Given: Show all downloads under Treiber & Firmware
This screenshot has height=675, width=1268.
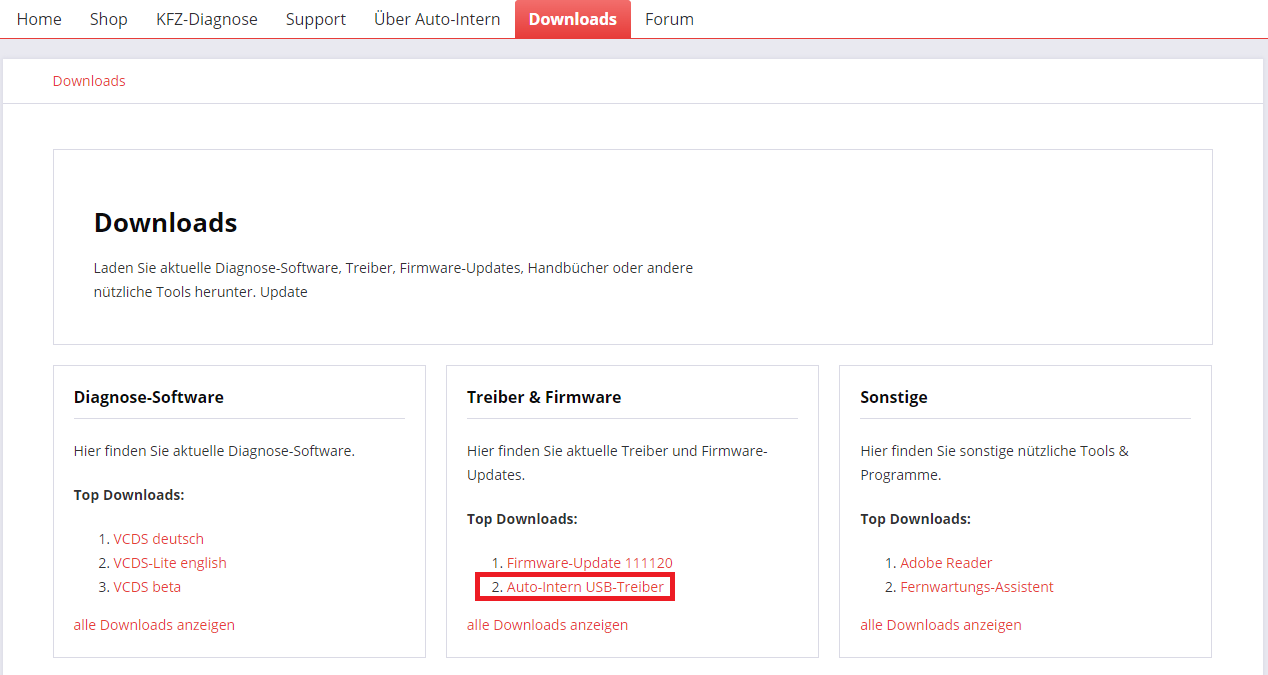Looking at the screenshot, I should pos(547,625).
